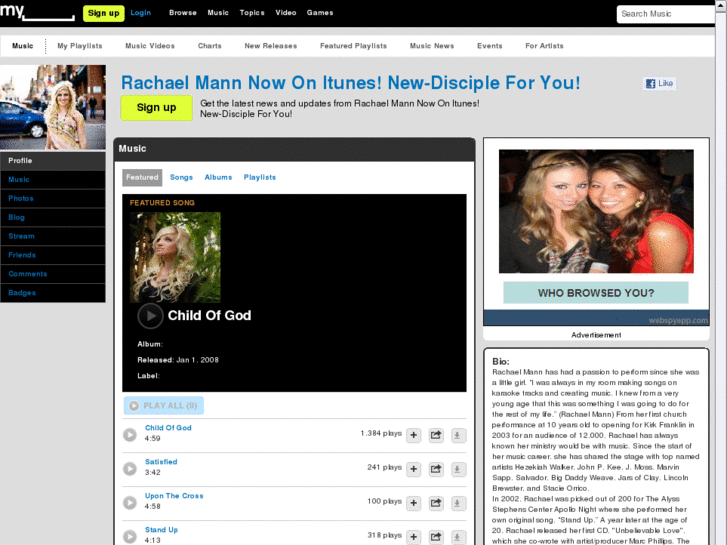Open the Login link

pos(140,13)
